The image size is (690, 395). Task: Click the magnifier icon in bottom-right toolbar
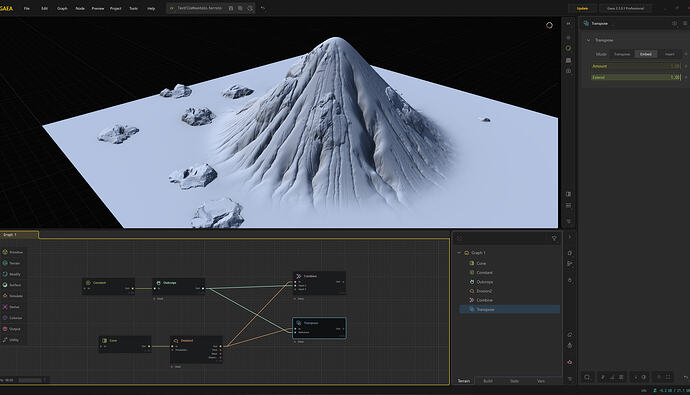587,377
